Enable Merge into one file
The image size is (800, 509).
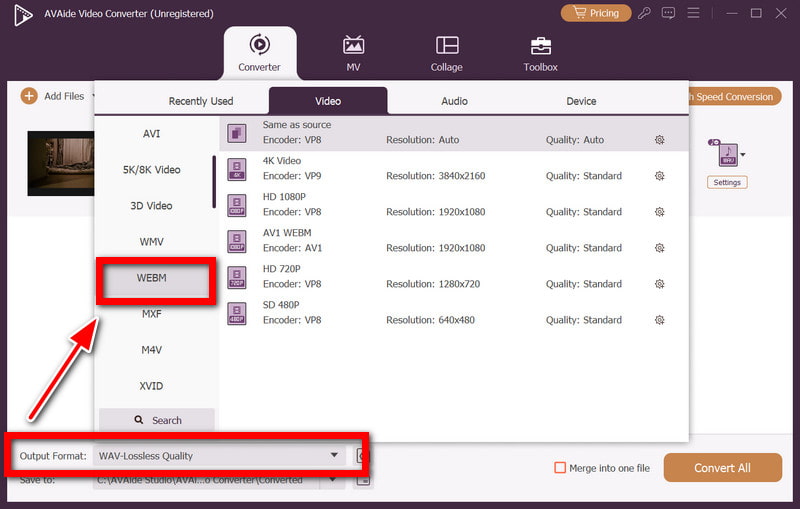click(x=560, y=468)
